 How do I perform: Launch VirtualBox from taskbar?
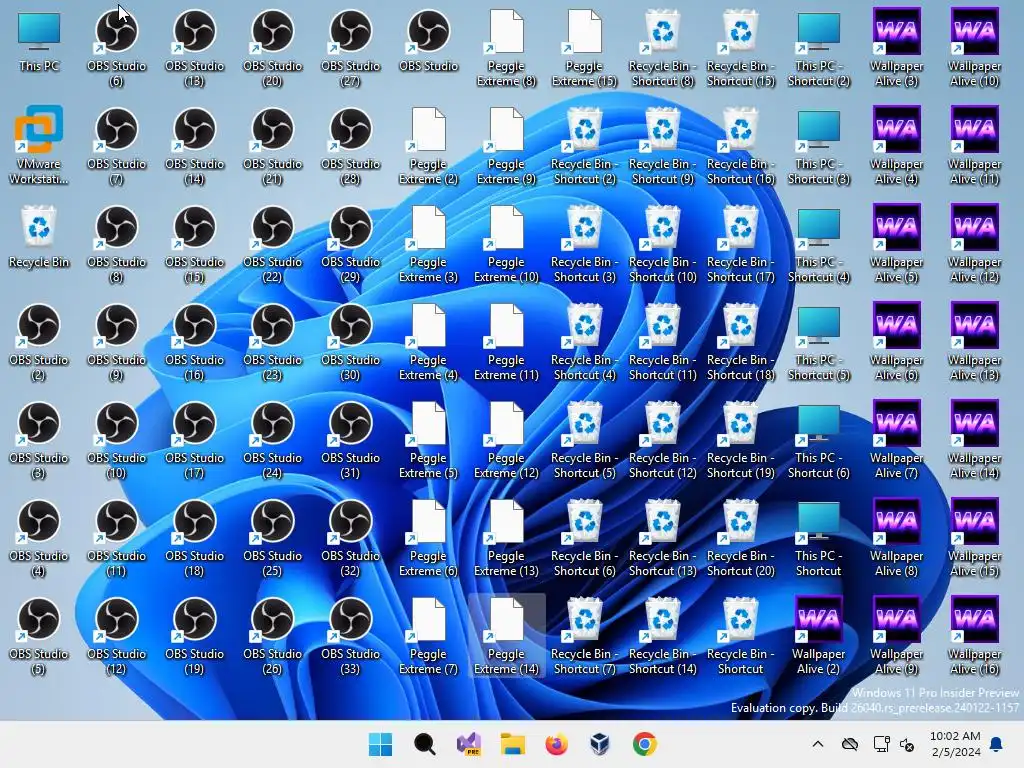tap(600, 744)
